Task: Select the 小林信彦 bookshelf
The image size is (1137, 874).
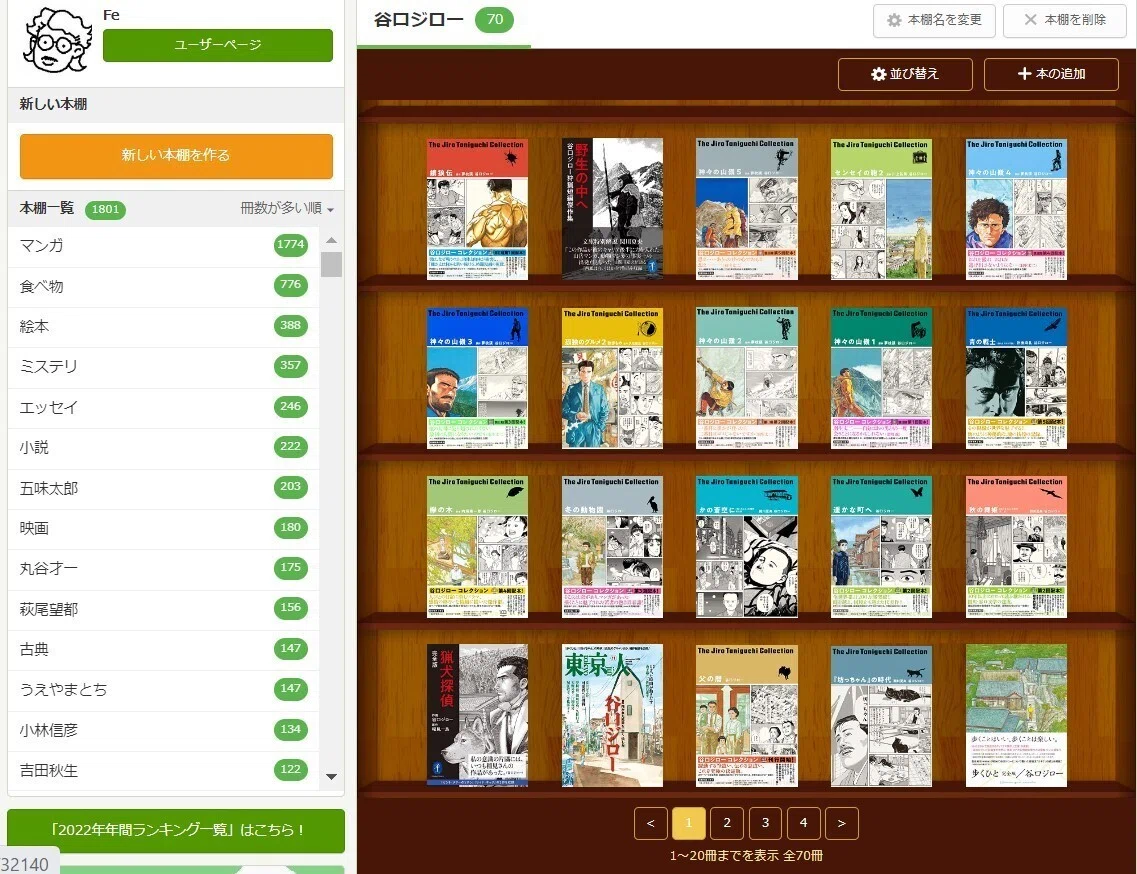Action: [163, 730]
